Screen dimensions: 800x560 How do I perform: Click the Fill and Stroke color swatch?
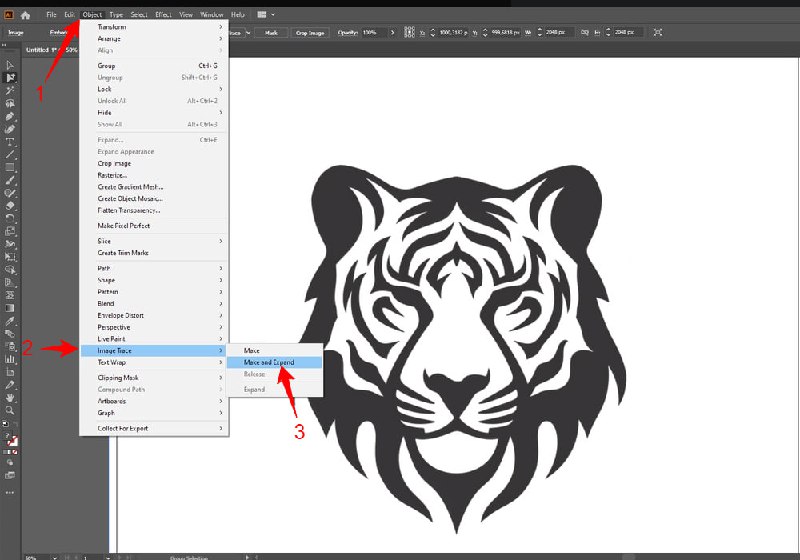[10, 440]
